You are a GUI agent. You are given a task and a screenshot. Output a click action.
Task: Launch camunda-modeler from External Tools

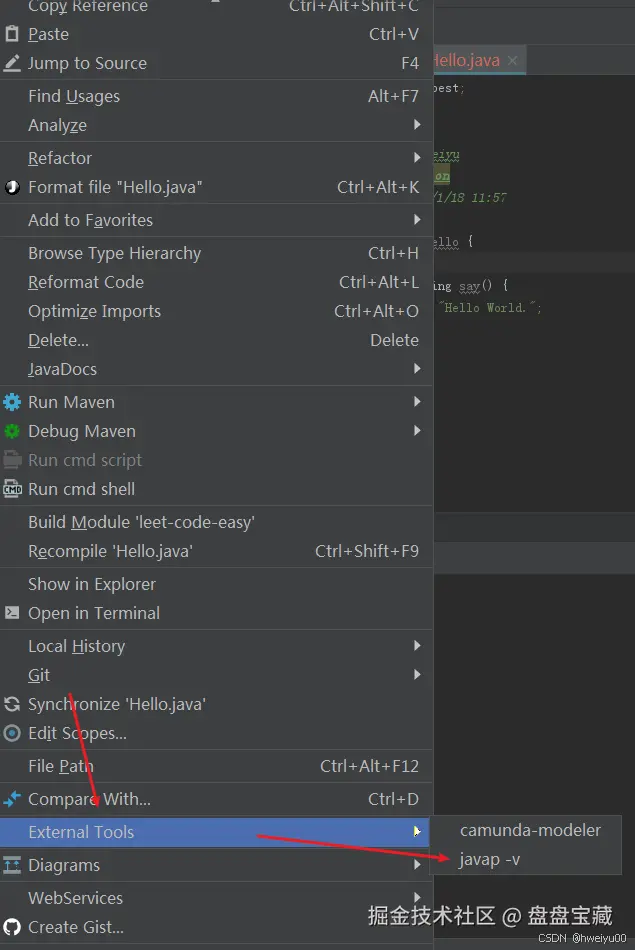pyautogui.click(x=530, y=830)
